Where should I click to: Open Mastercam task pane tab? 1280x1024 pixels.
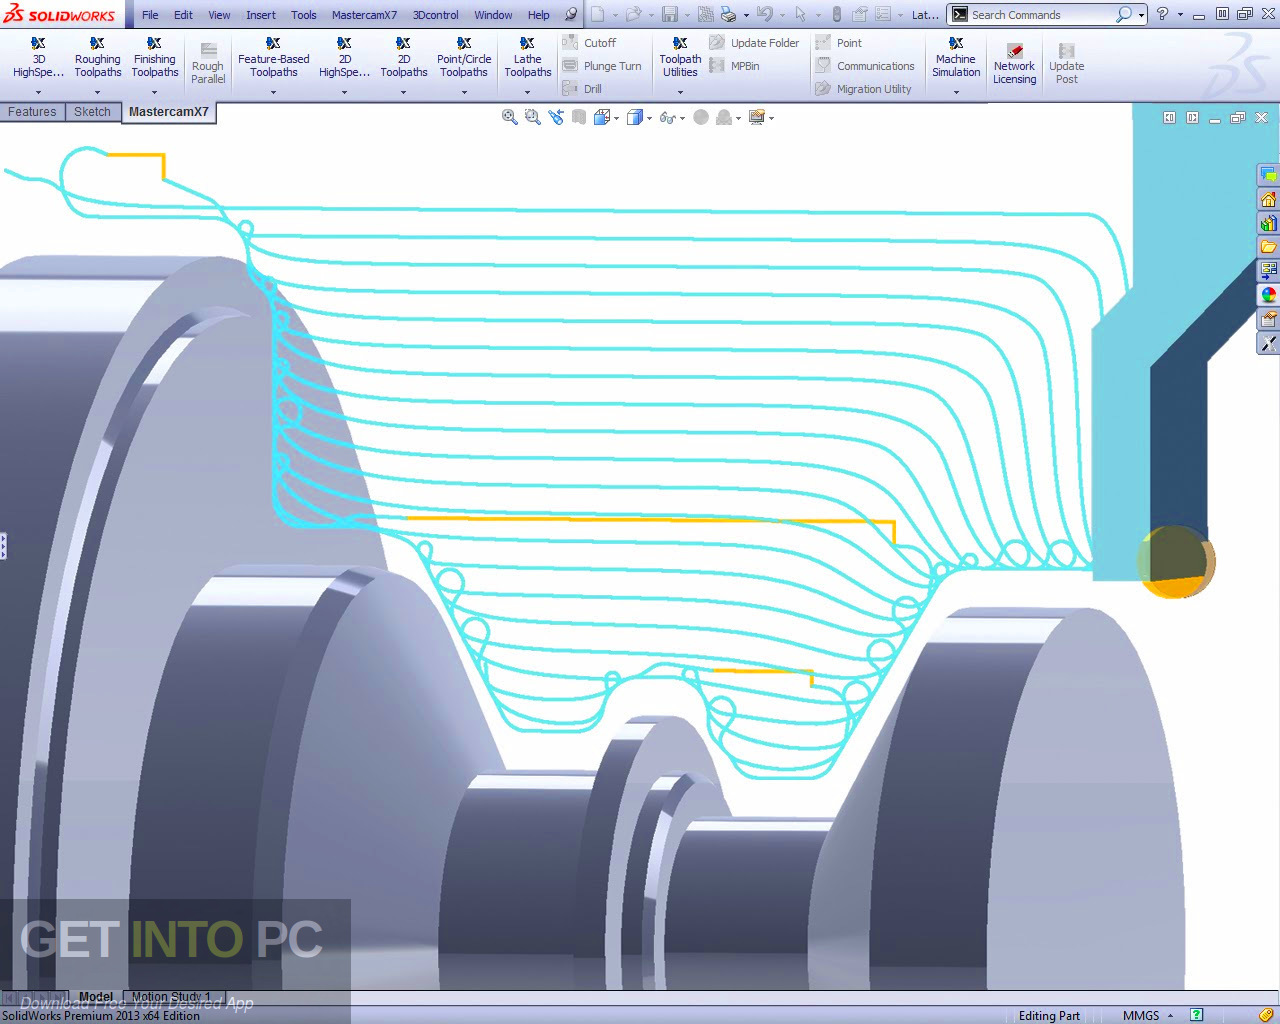point(1268,343)
